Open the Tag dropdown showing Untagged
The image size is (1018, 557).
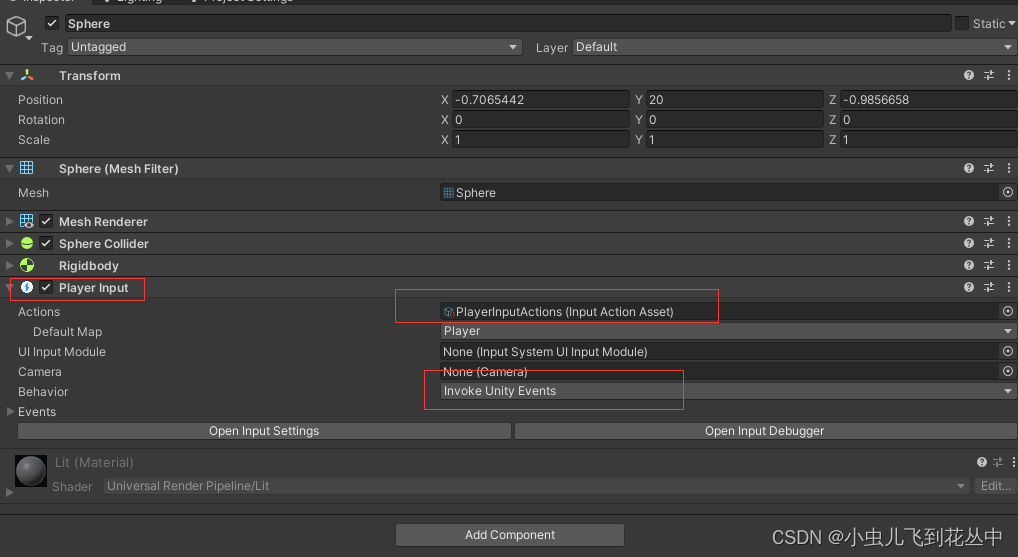295,47
